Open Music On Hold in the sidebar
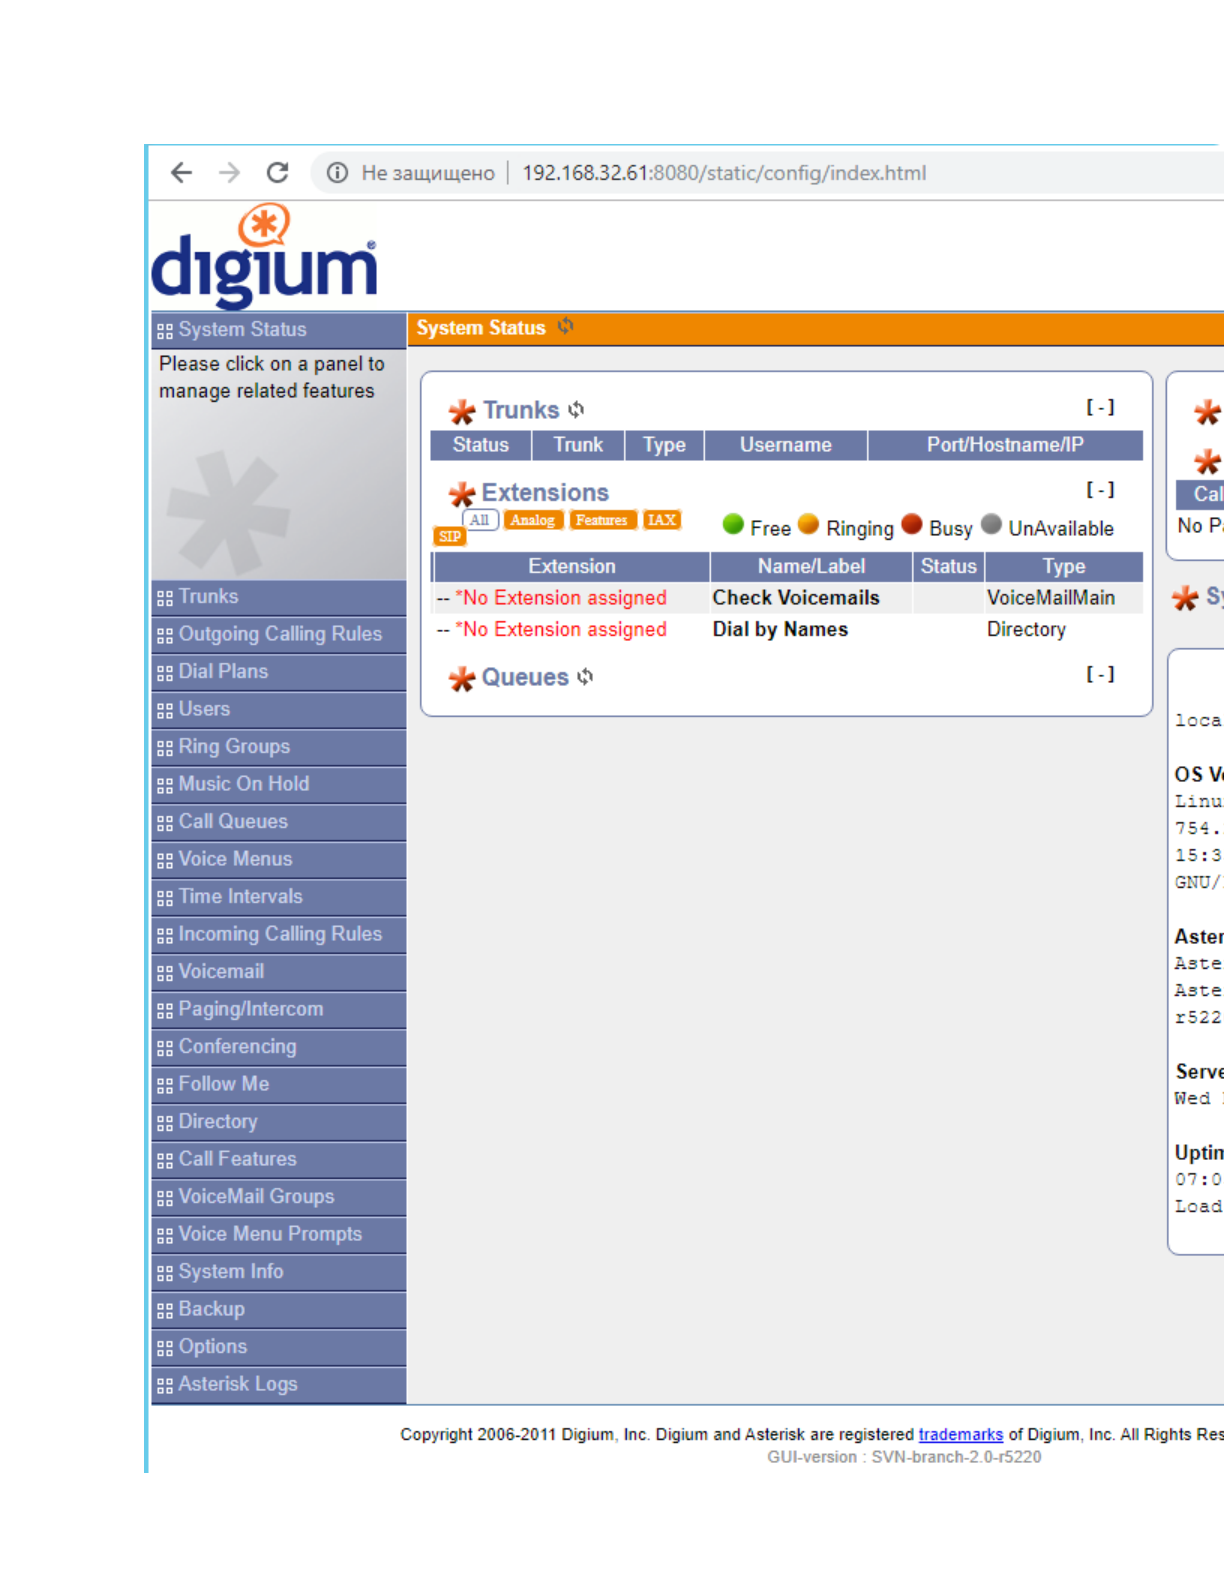The width and height of the screenshot is (1224, 1584). click(x=279, y=784)
